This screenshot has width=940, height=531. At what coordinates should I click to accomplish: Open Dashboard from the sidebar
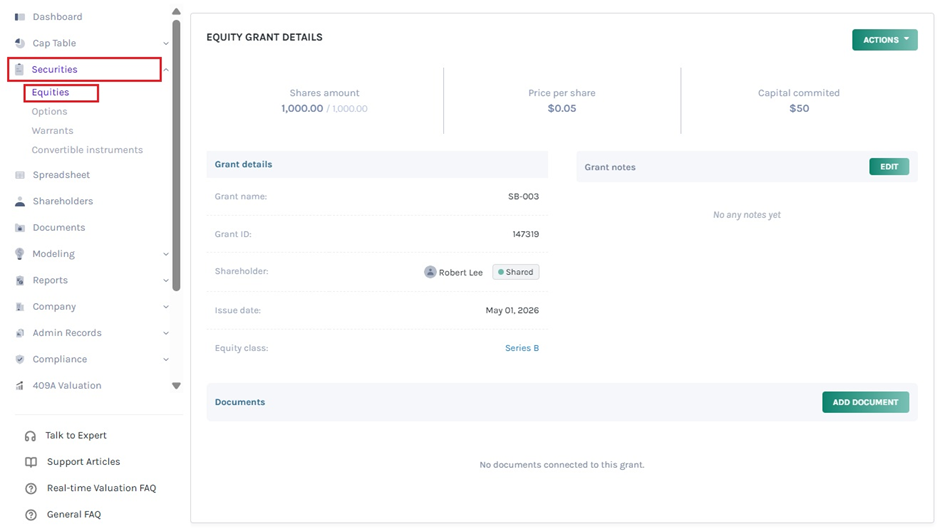(x=58, y=17)
